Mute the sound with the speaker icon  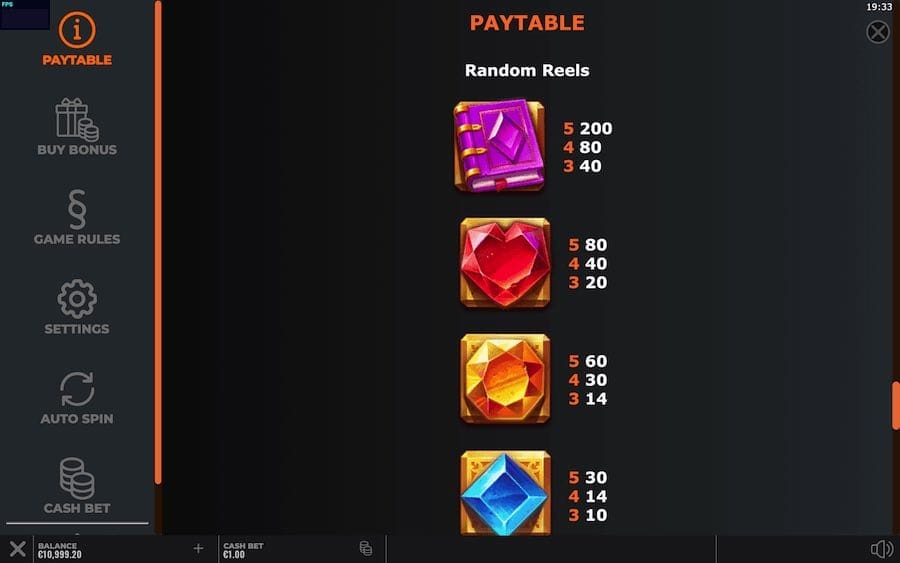click(x=882, y=549)
